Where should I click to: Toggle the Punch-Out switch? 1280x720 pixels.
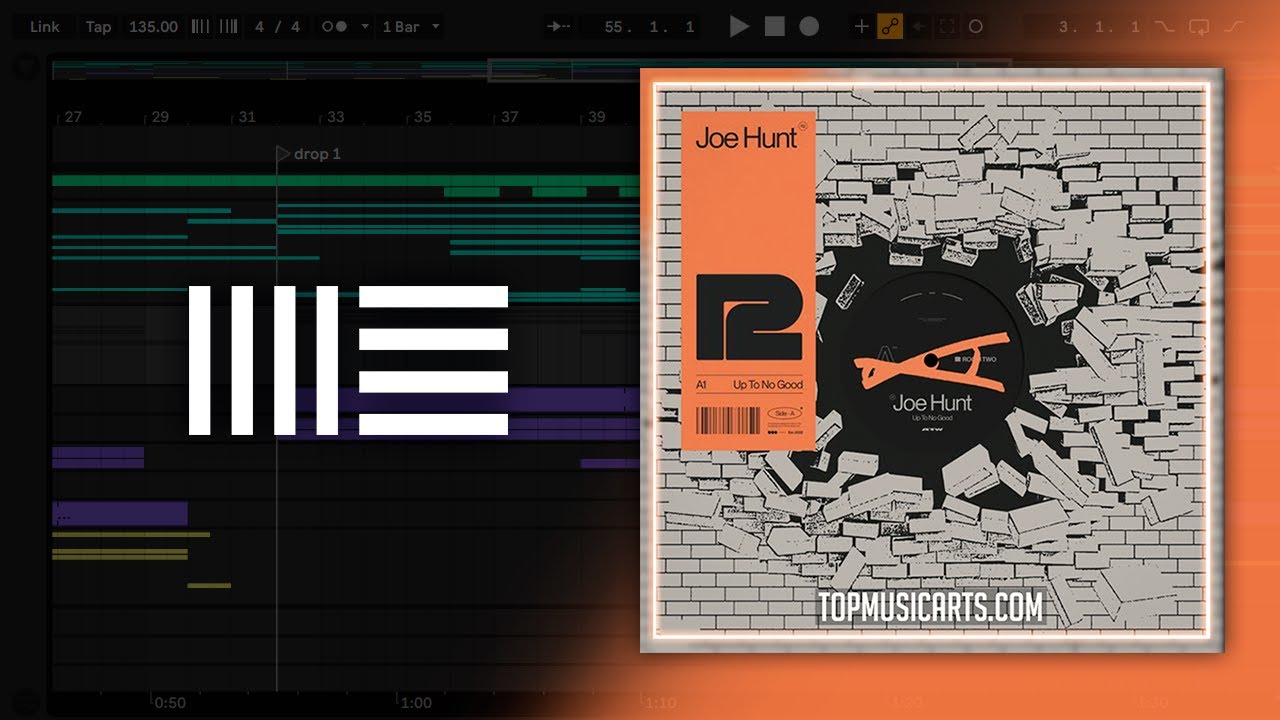[x=1236, y=27]
